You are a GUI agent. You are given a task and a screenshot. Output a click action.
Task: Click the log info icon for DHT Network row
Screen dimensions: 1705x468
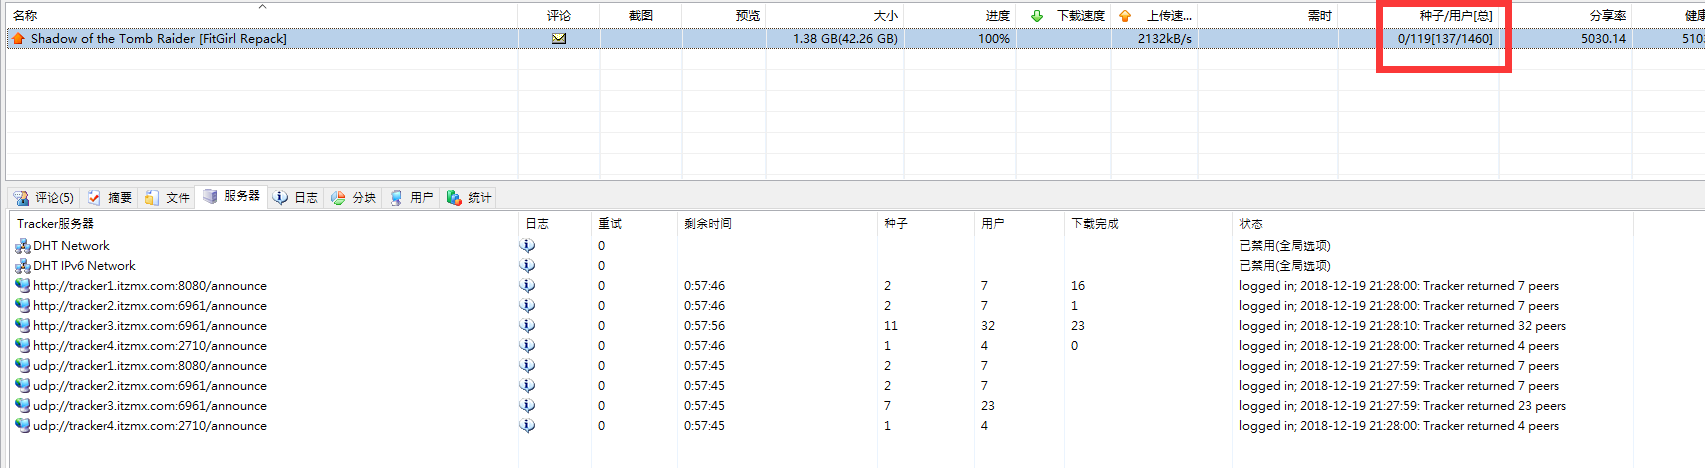click(527, 246)
